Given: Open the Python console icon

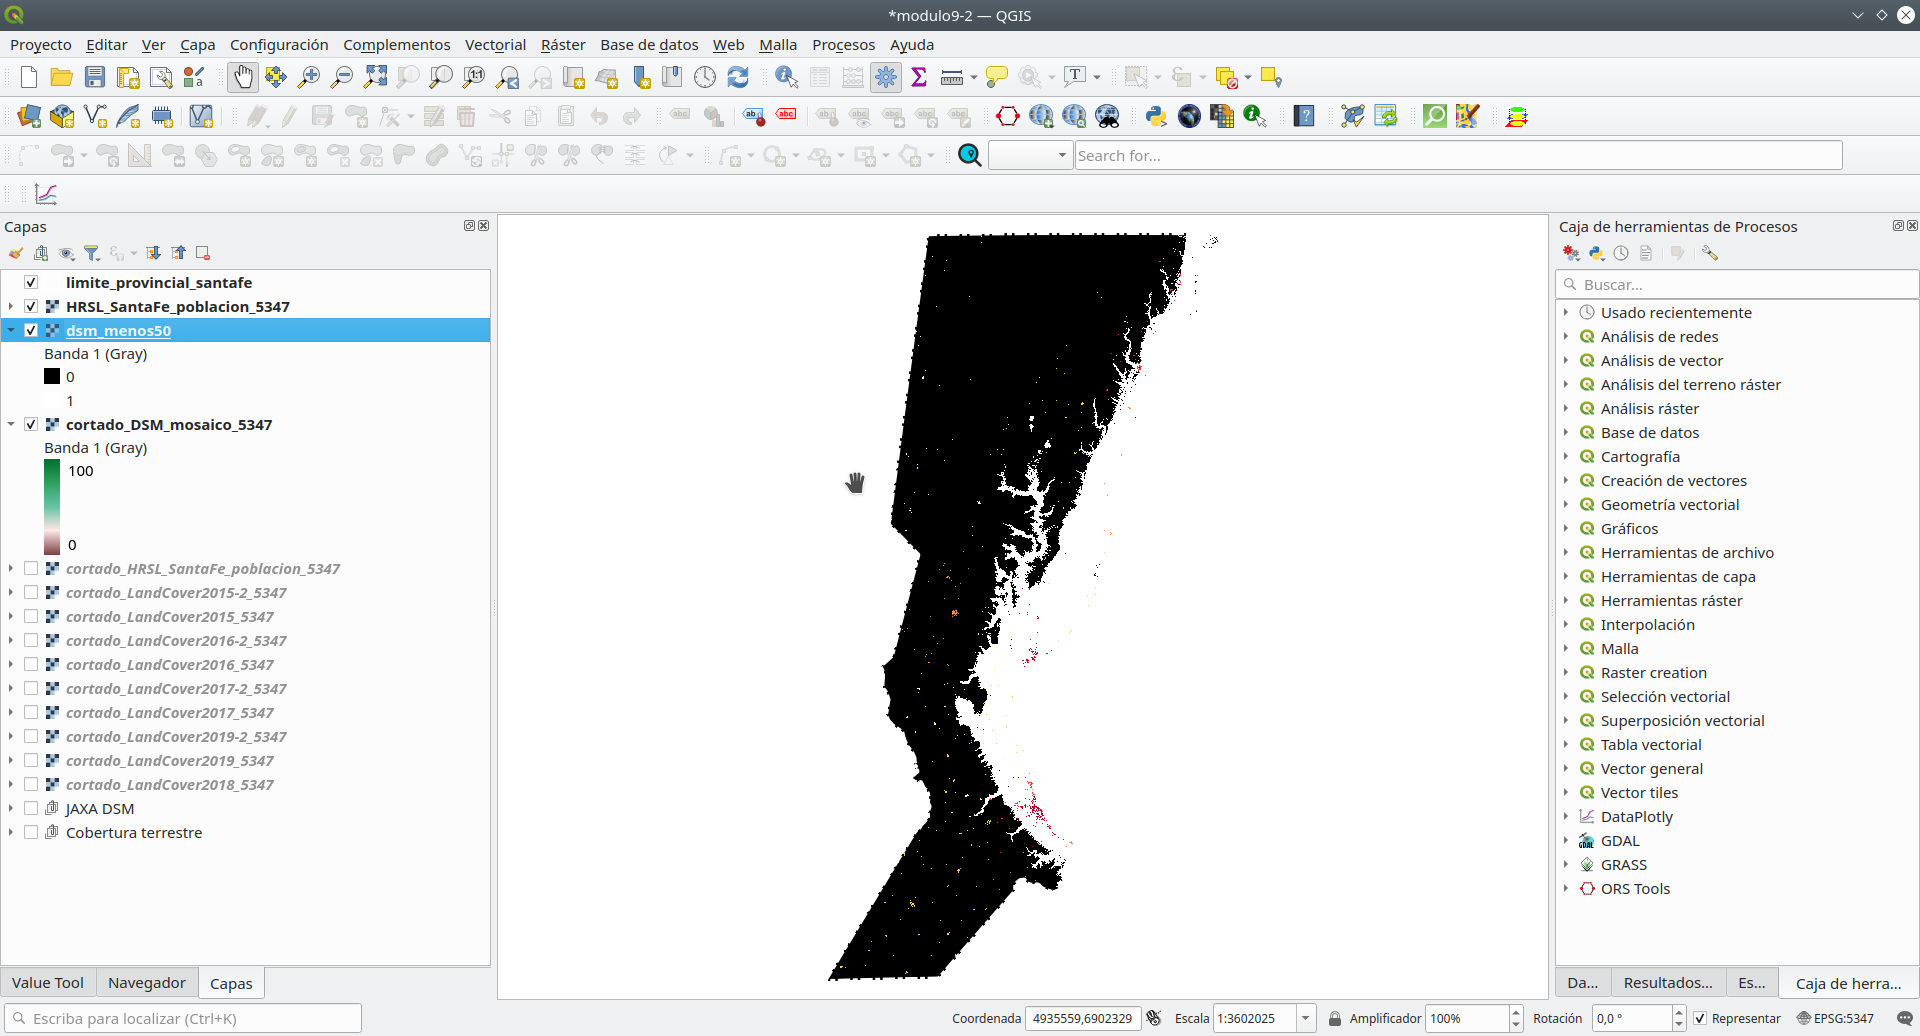Looking at the screenshot, I should click(x=1156, y=116).
